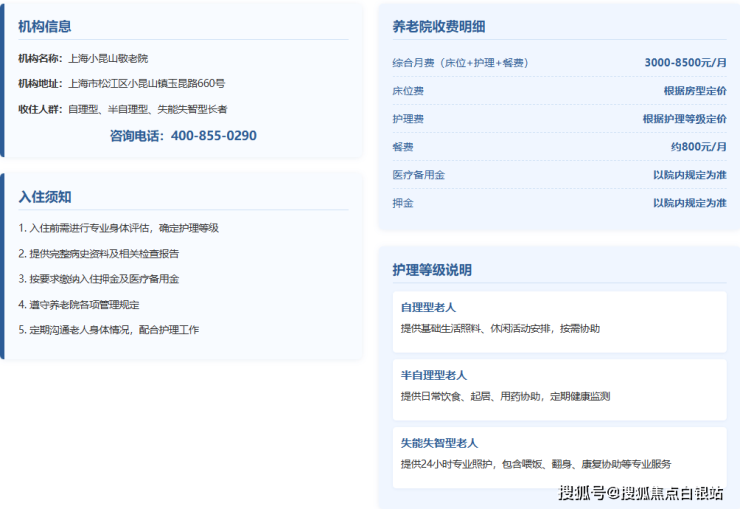Click the value 根据房型定价
Viewport: 740px width, 509px height.
pos(695,91)
